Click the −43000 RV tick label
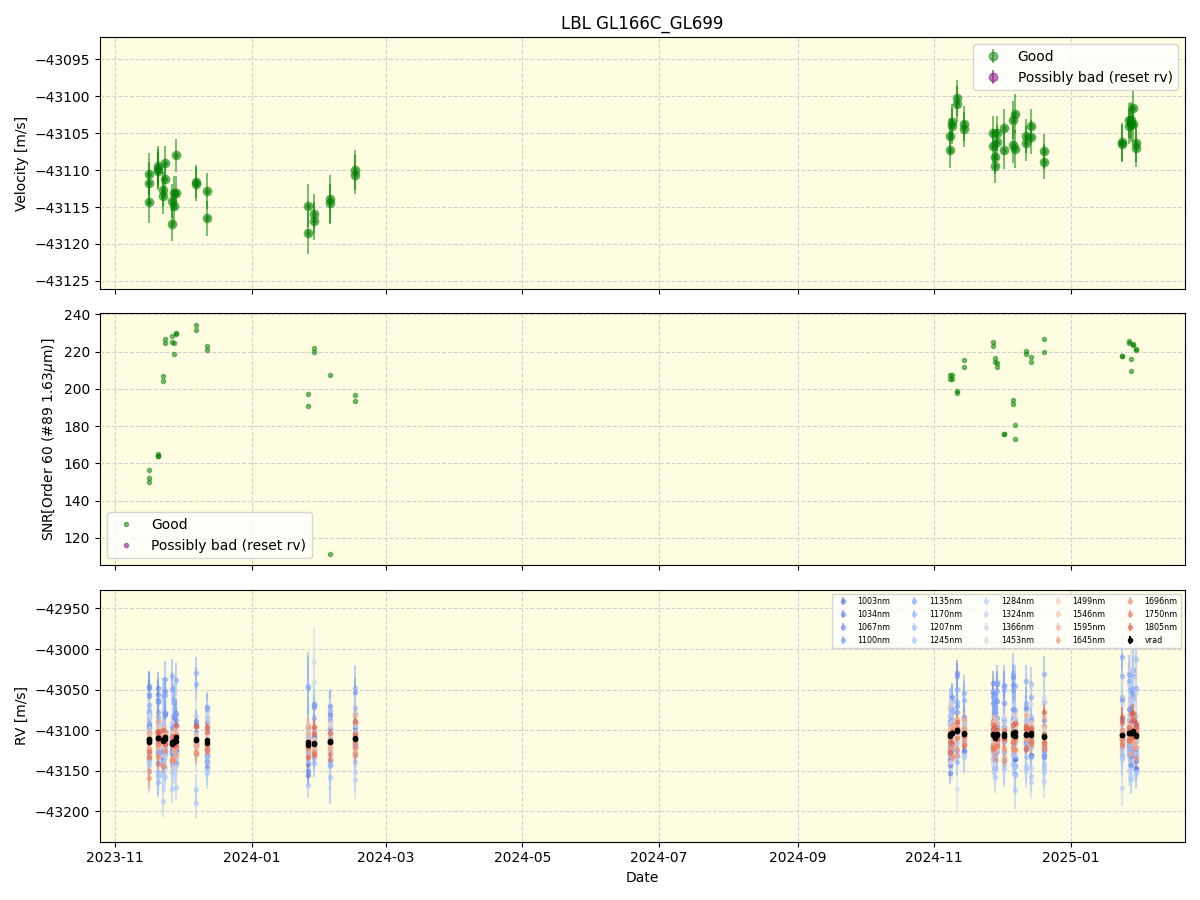The width and height of the screenshot is (1200, 900). [64, 650]
